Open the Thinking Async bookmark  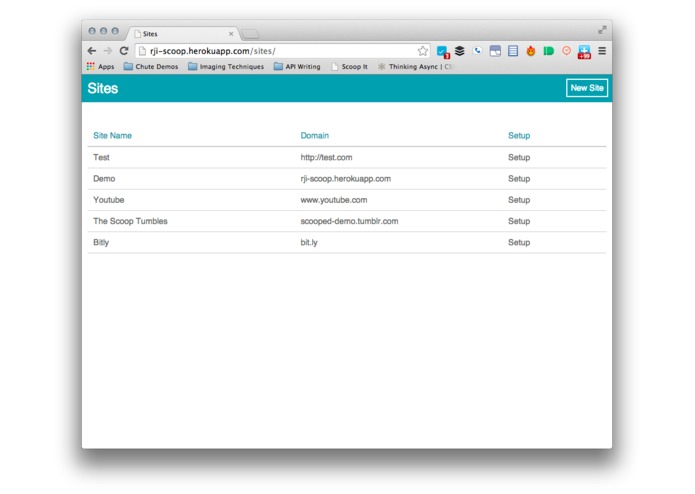(414, 66)
